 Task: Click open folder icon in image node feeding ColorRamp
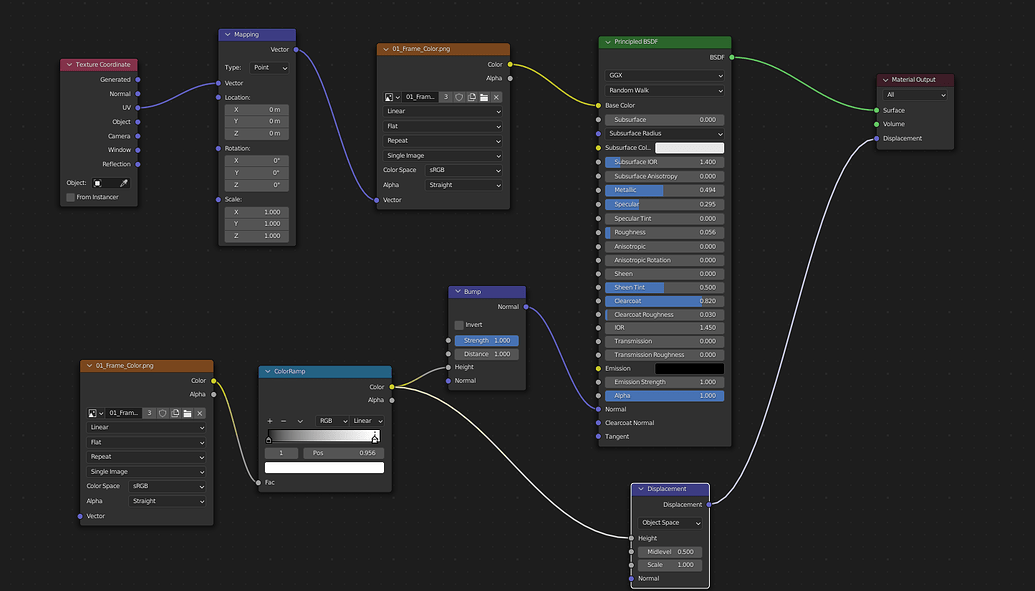pyautogui.click(x=187, y=413)
